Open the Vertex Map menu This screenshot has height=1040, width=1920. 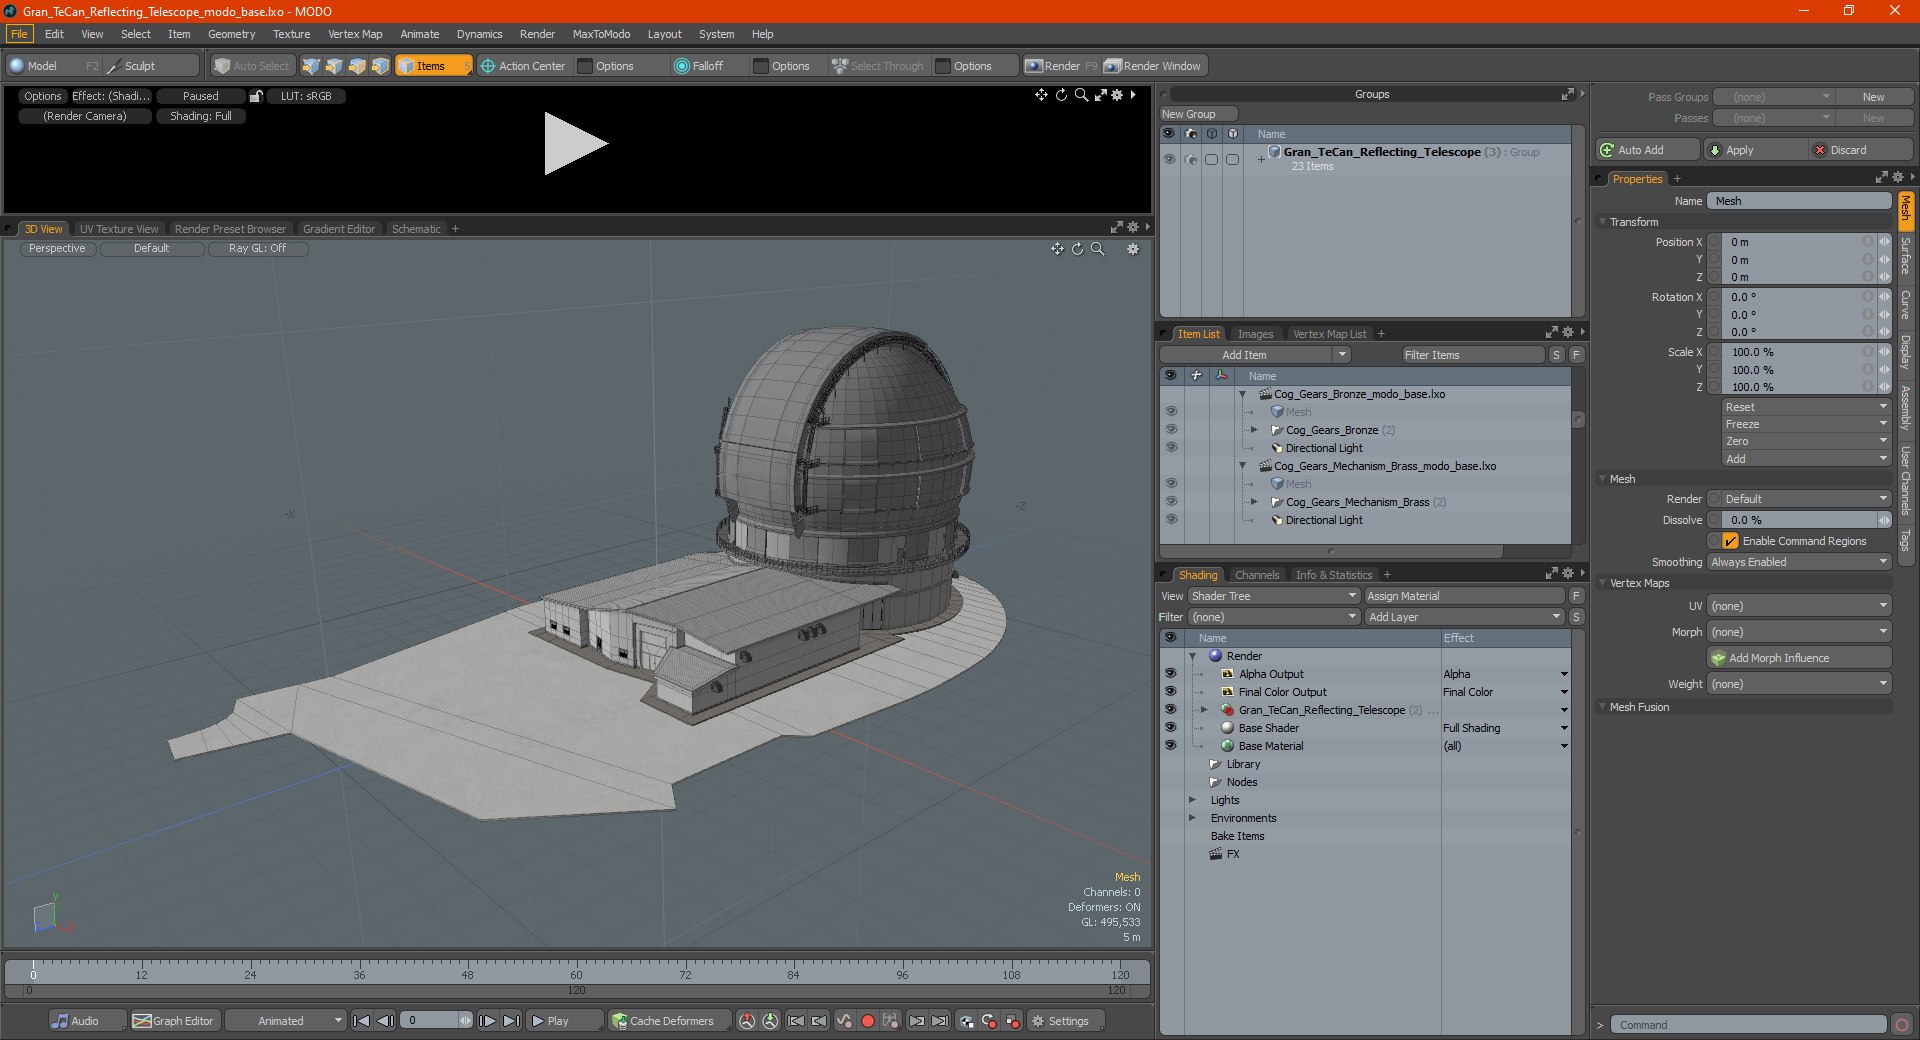pyautogui.click(x=355, y=34)
